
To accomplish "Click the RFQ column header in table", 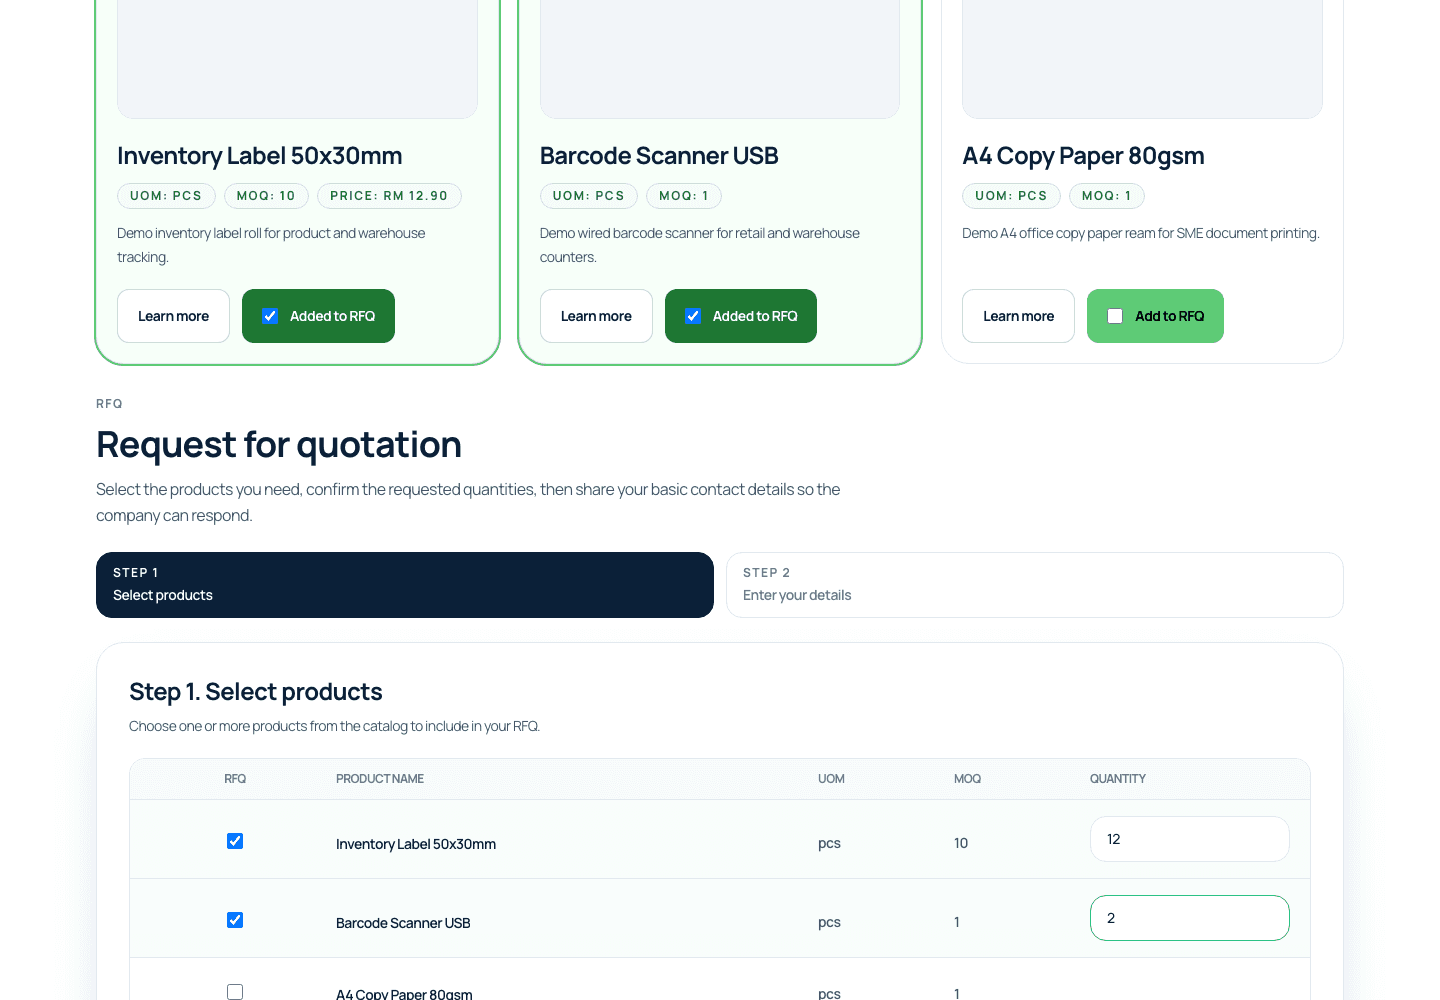I will click(x=235, y=779).
